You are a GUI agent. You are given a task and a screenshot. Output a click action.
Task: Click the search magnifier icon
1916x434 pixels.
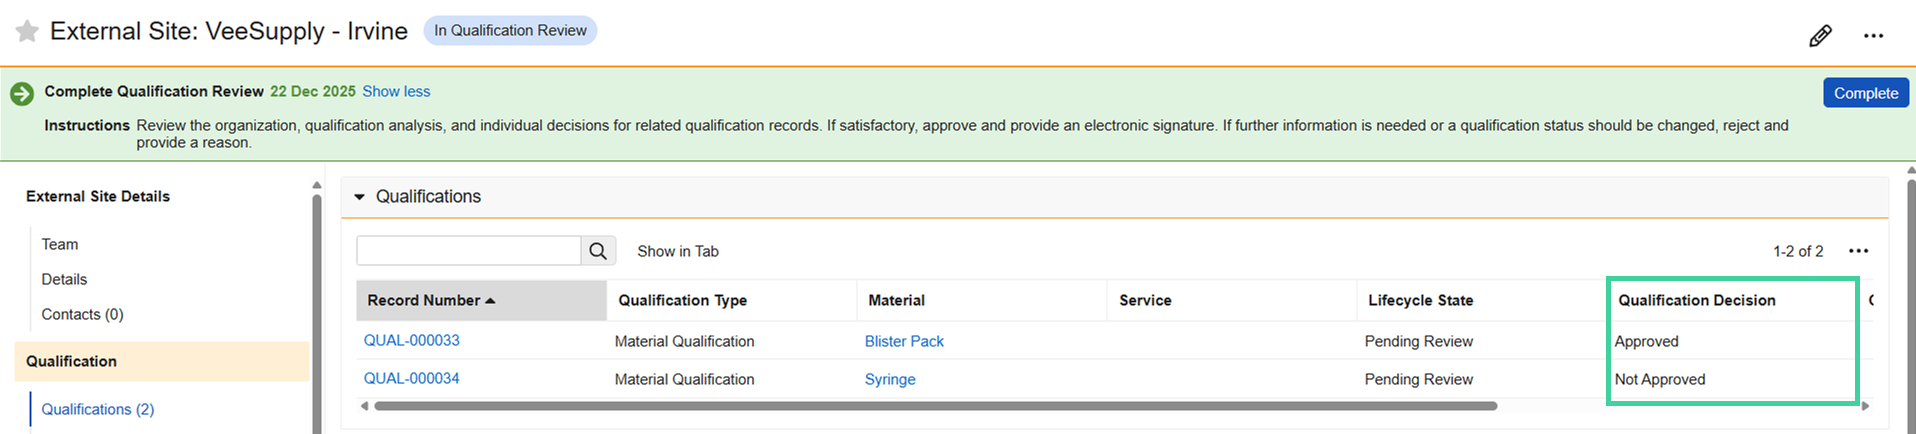tap(598, 251)
